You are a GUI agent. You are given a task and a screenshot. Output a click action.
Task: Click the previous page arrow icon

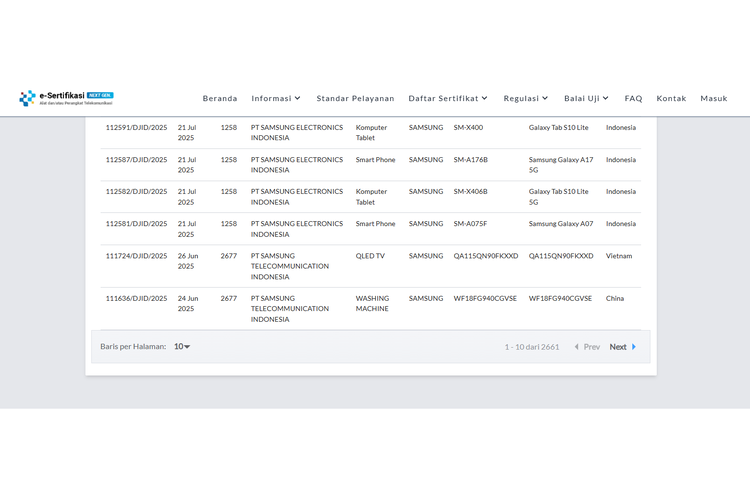(x=576, y=347)
